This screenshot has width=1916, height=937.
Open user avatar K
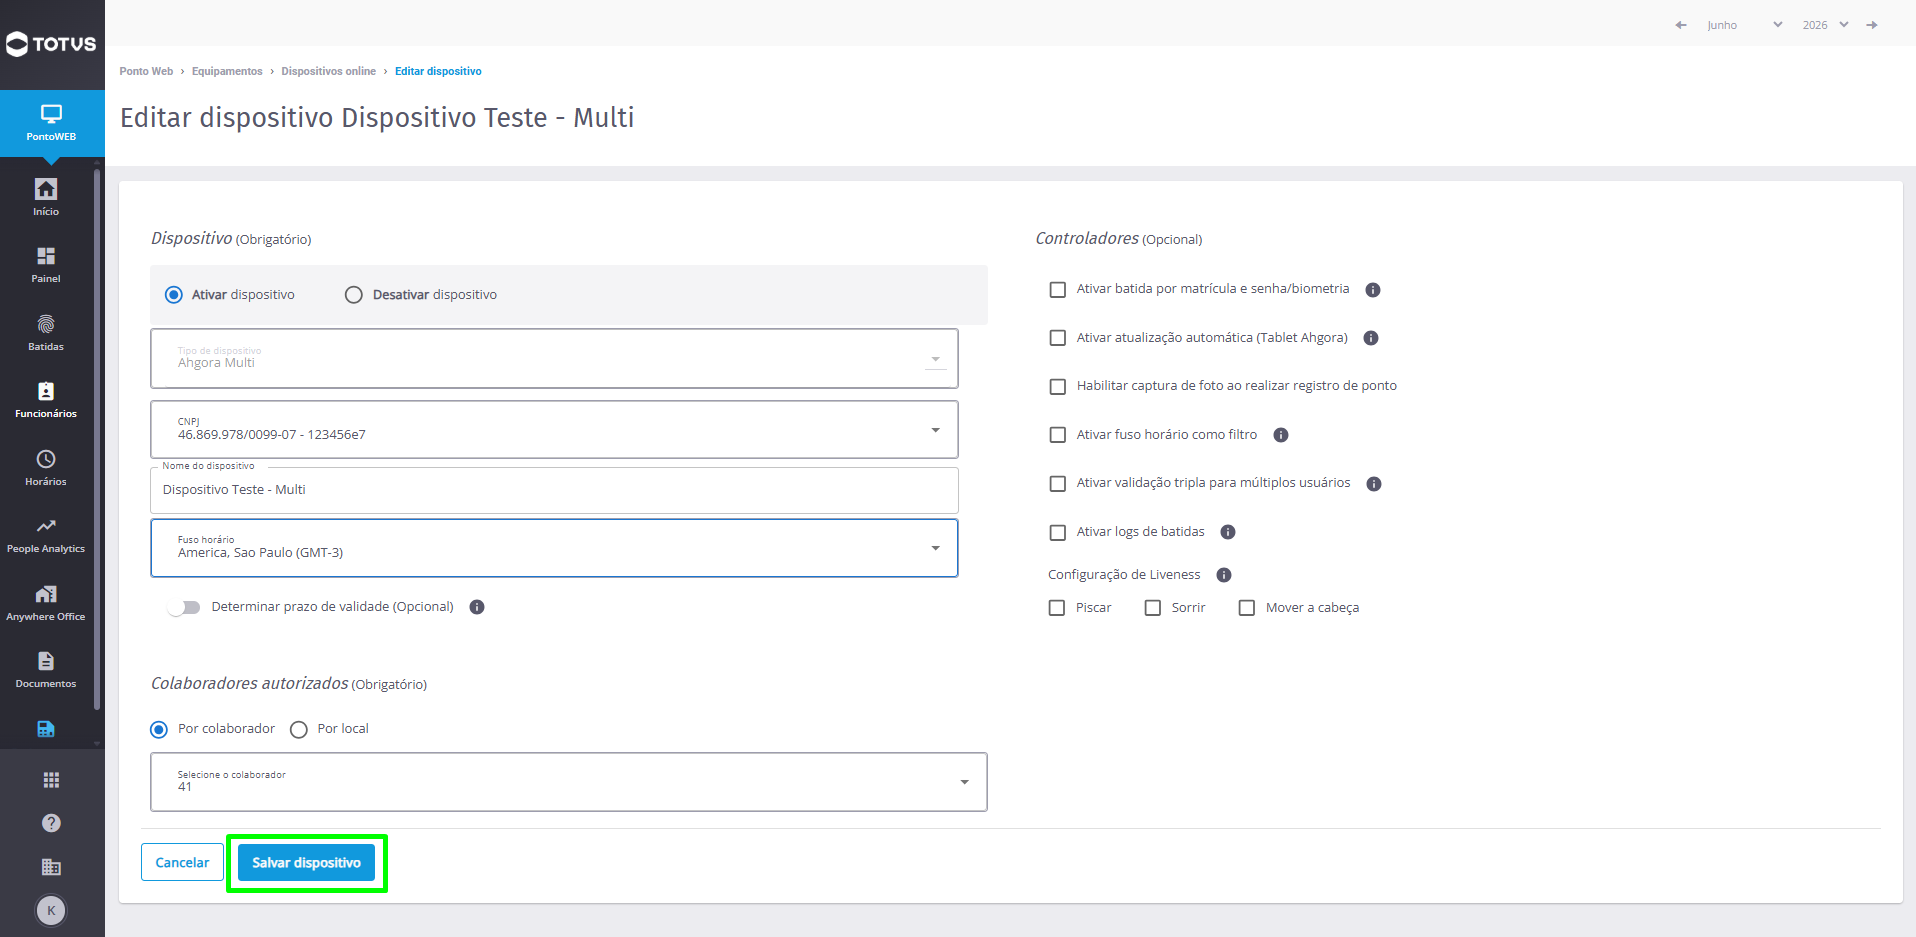[51, 910]
